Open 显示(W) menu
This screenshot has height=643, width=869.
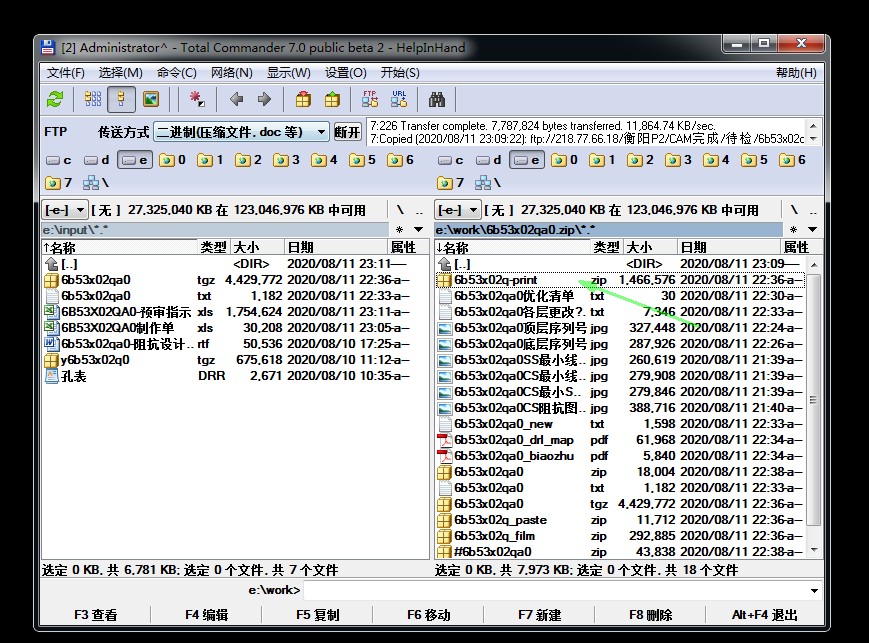pos(289,73)
